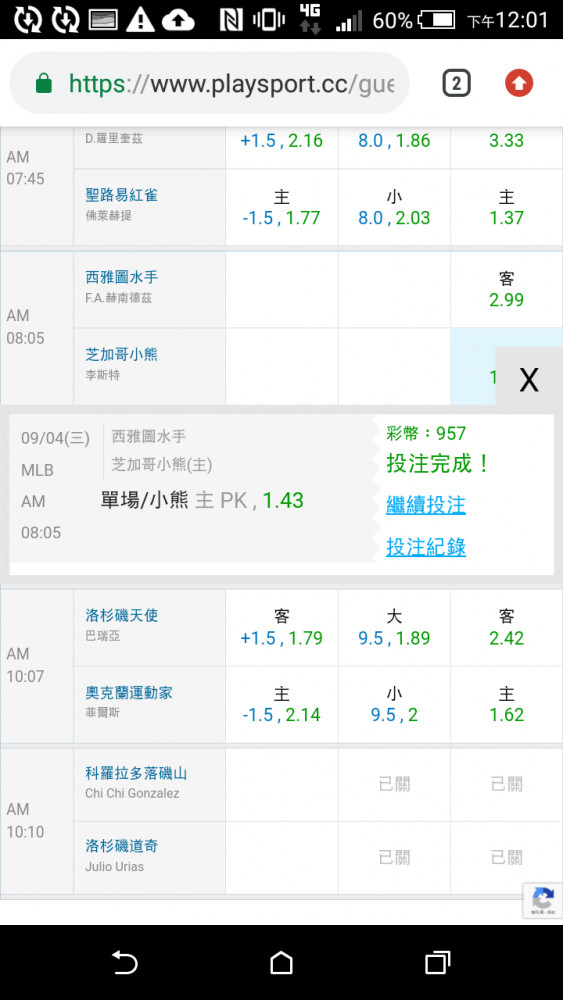Select 洛杉磯天使 away spread +1.5, 1.79
The image size is (563, 1000).
[282, 628]
